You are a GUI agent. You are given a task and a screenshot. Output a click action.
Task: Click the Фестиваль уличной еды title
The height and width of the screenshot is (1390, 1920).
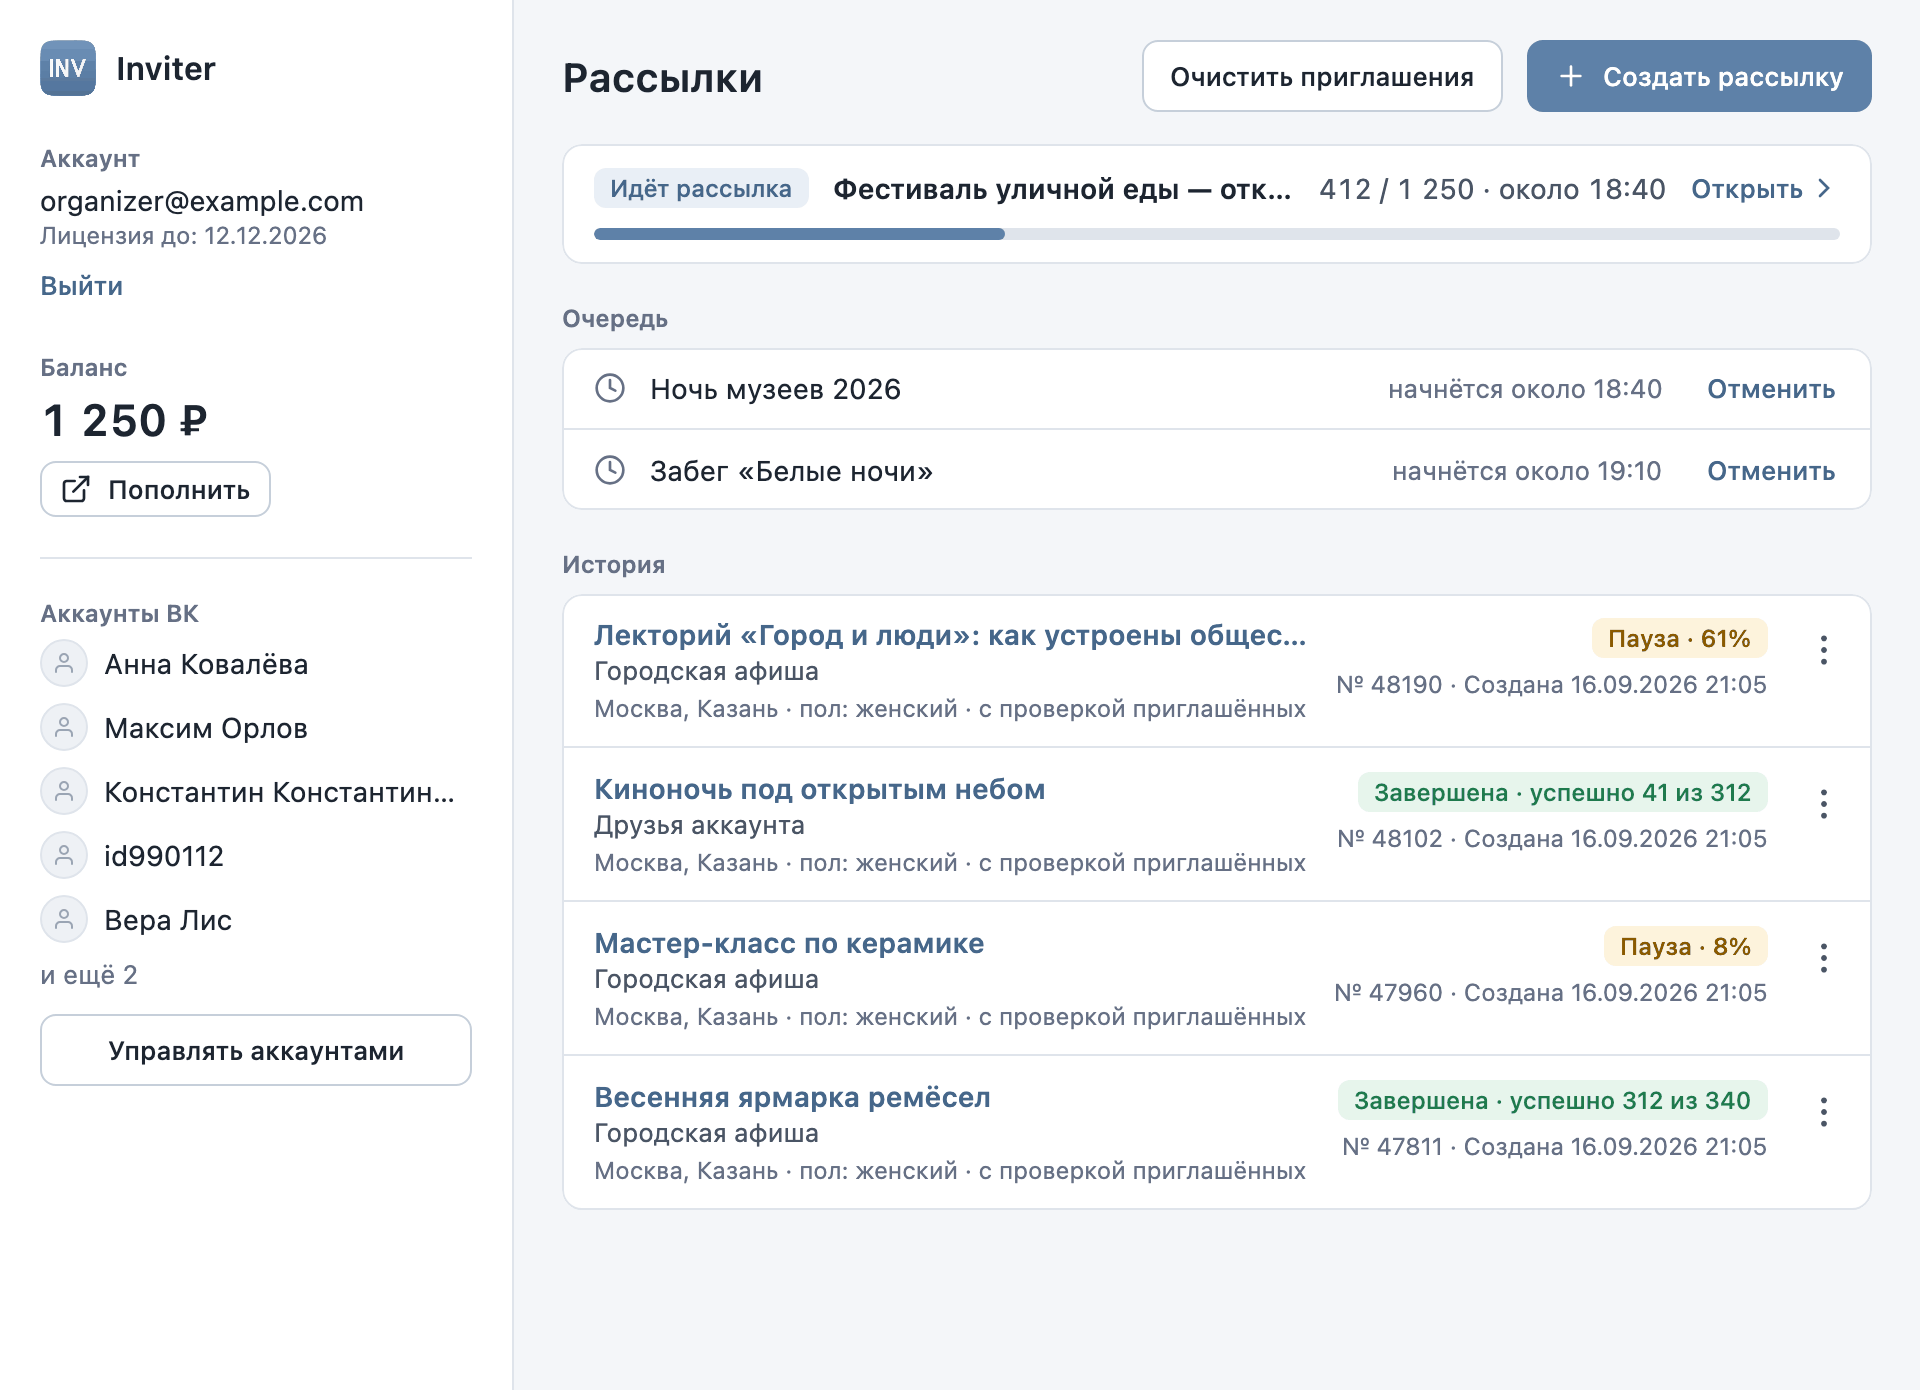coord(1062,189)
